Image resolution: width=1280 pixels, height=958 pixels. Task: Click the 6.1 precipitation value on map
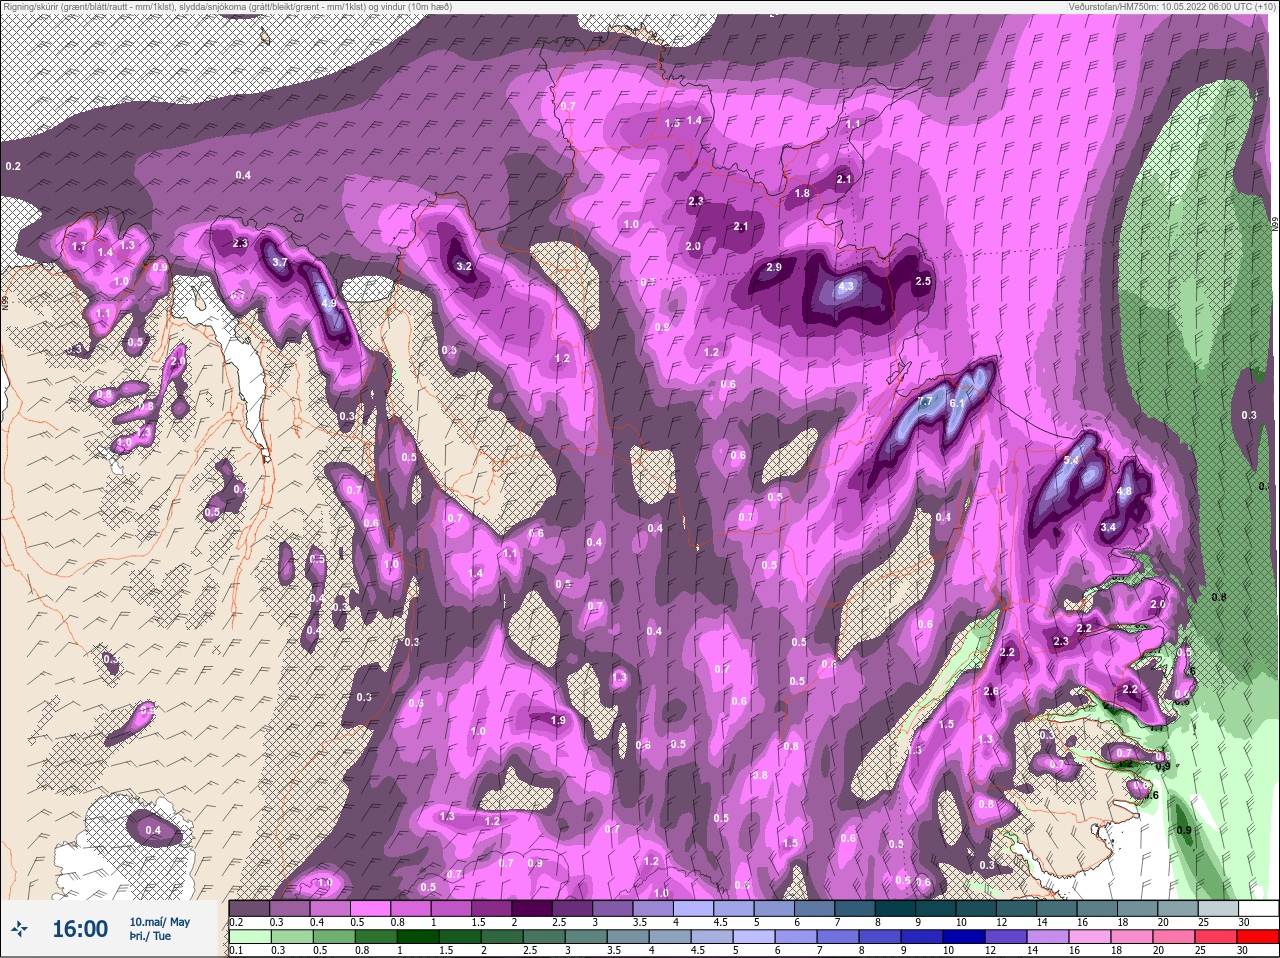pos(957,403)
